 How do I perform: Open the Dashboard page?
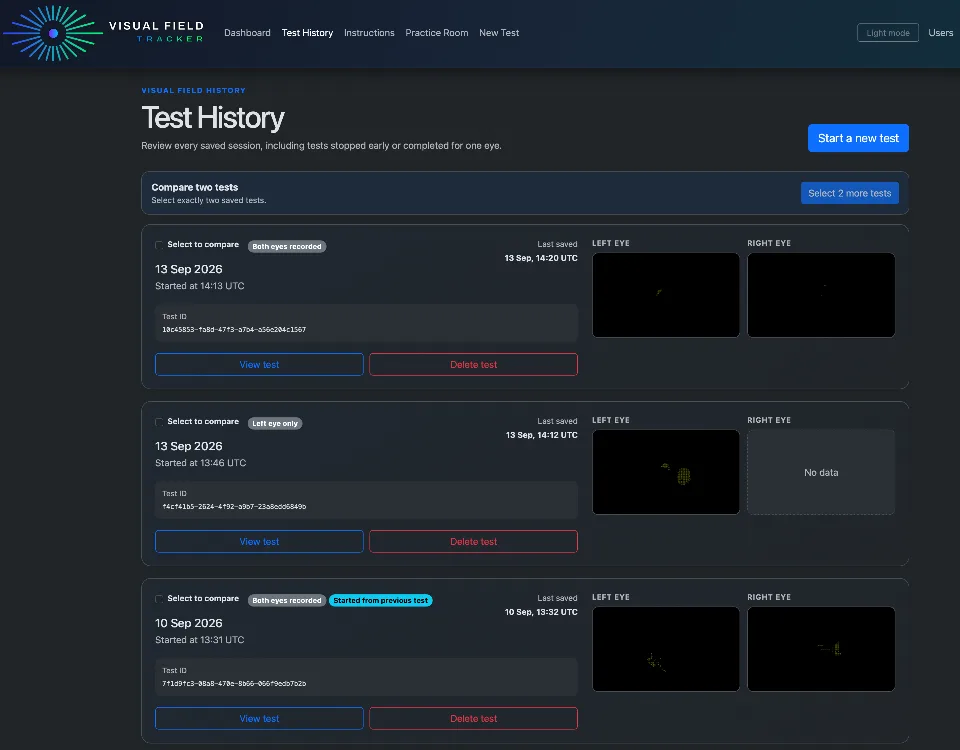coord(247,33)
